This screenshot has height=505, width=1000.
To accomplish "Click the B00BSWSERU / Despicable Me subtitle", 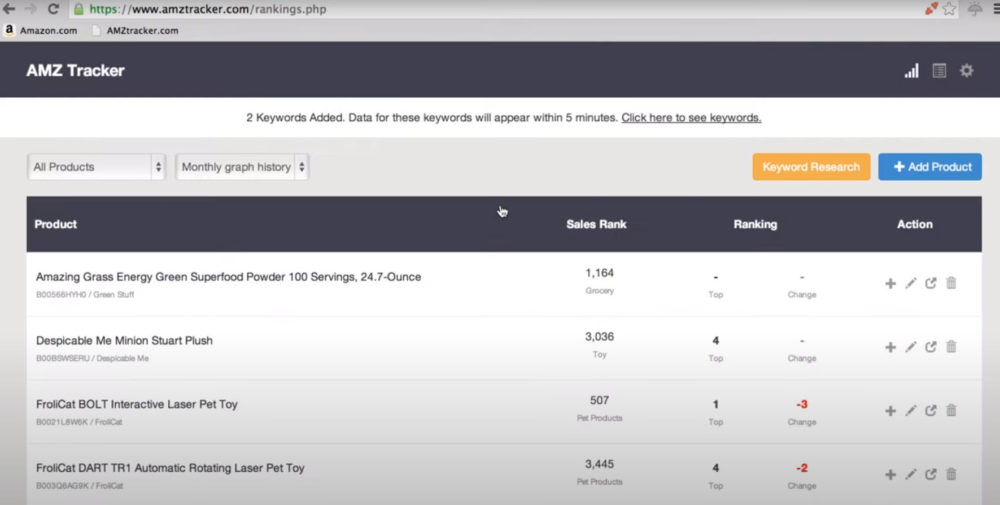I will [x=92, y=358].
